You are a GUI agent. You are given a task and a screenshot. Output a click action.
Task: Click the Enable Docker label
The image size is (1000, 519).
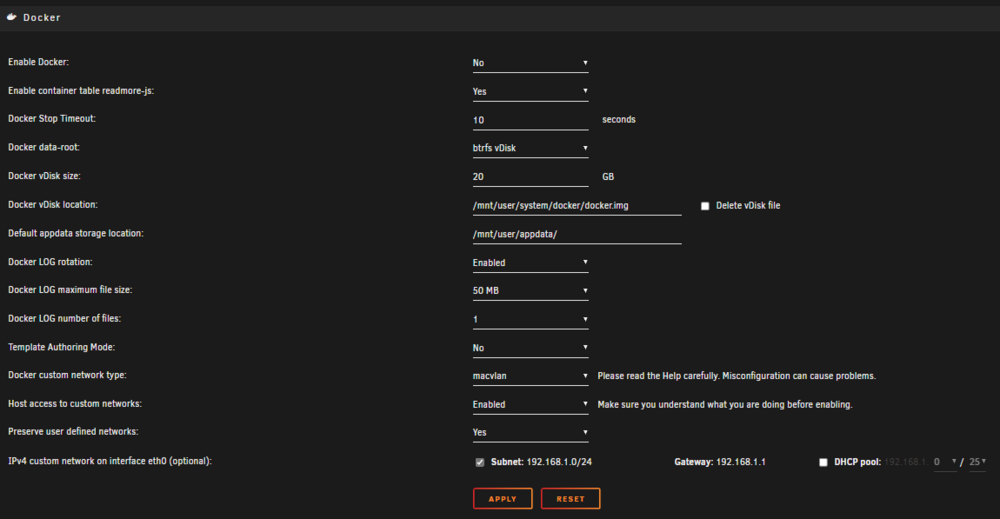pyautogui.click(x=38, y=62)
